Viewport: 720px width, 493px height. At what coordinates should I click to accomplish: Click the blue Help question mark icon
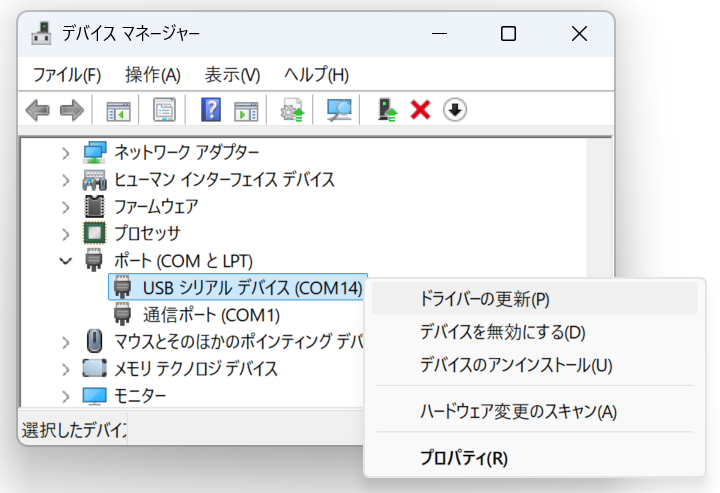point(211,110)
